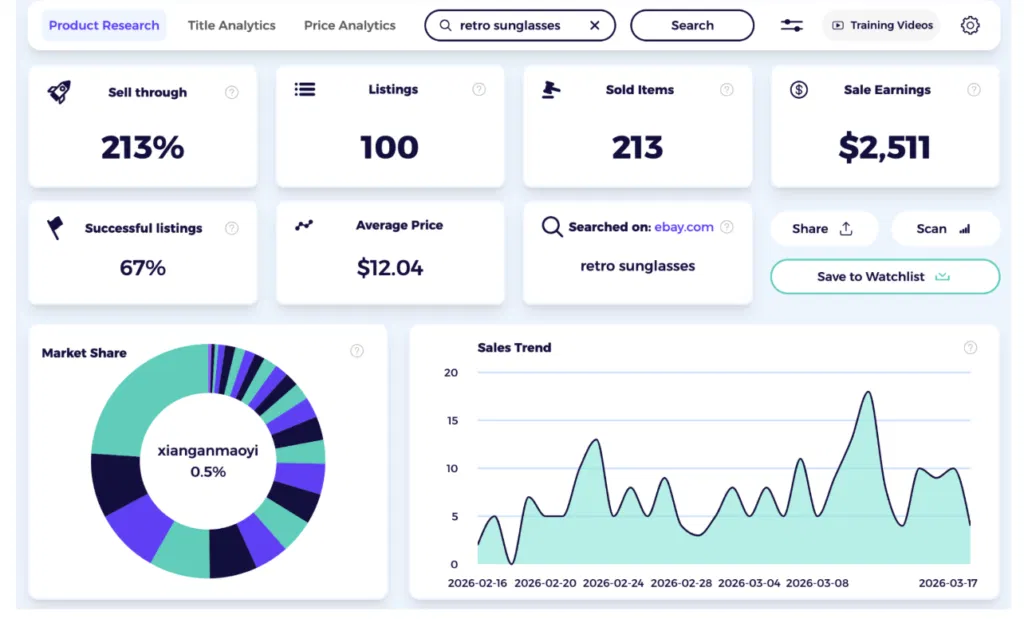Screen dimensions: 1024x619
Task: Open the settings gear in the top bar
Action: point(970,25)
